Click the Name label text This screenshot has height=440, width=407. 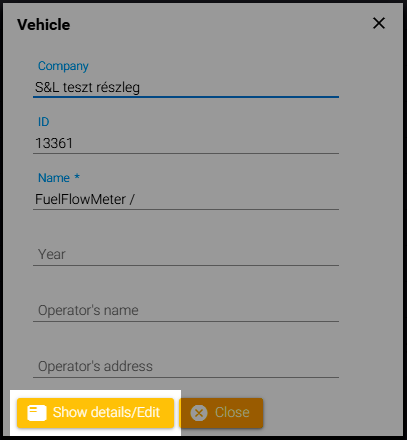pos(54,178)
